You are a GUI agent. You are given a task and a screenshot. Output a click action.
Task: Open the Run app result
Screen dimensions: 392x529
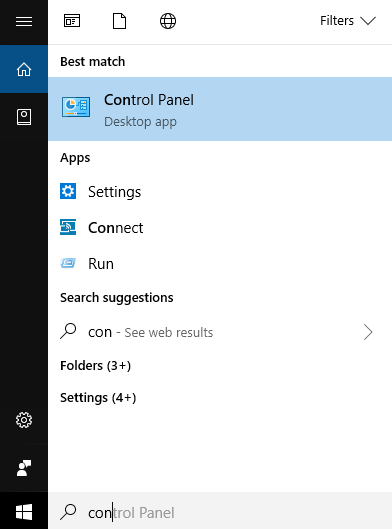pyautogui.click(x=220, y=263)
